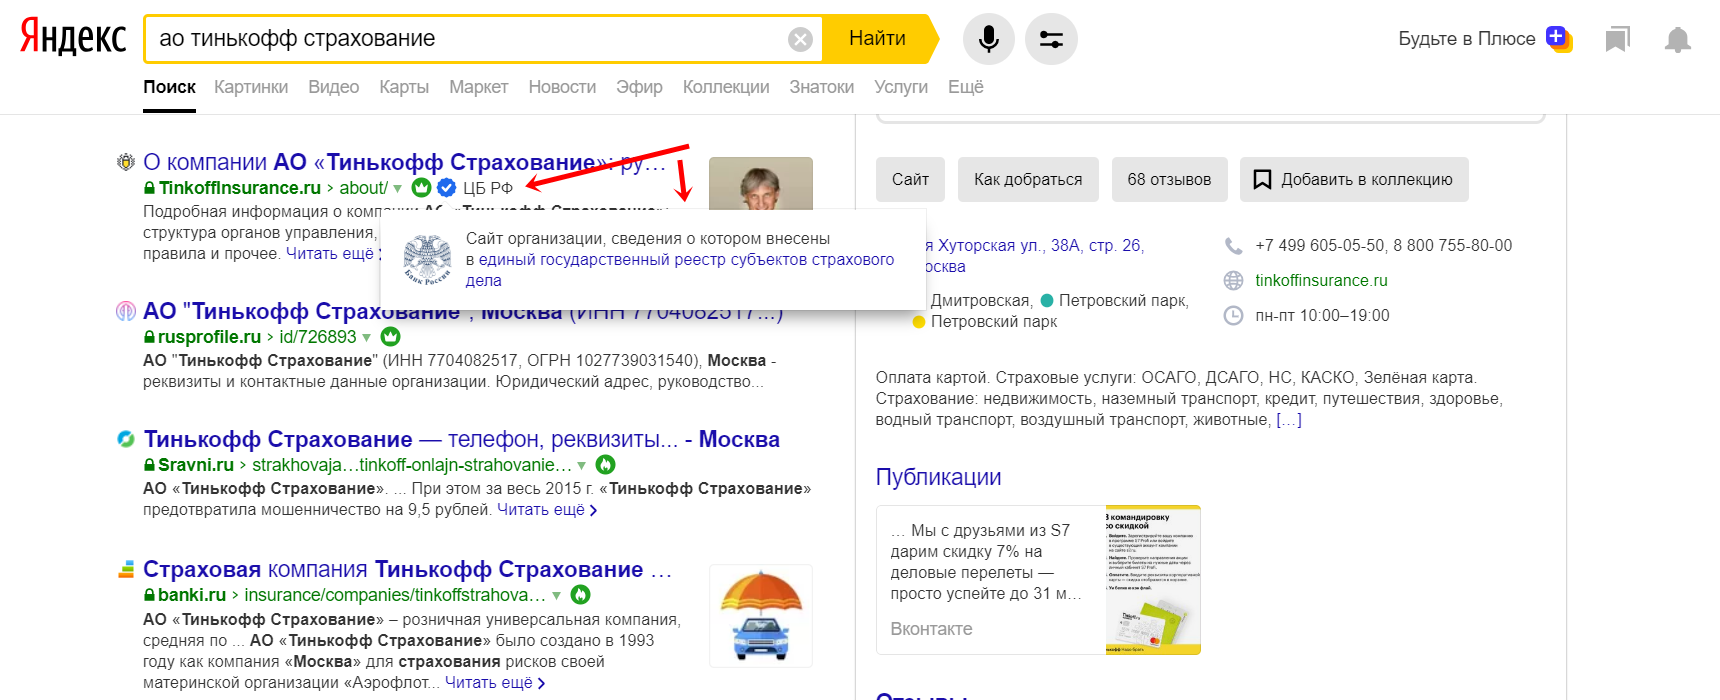
Task: Open the umbrella and car thumbnail of banki.ru result
Action: 761,616
